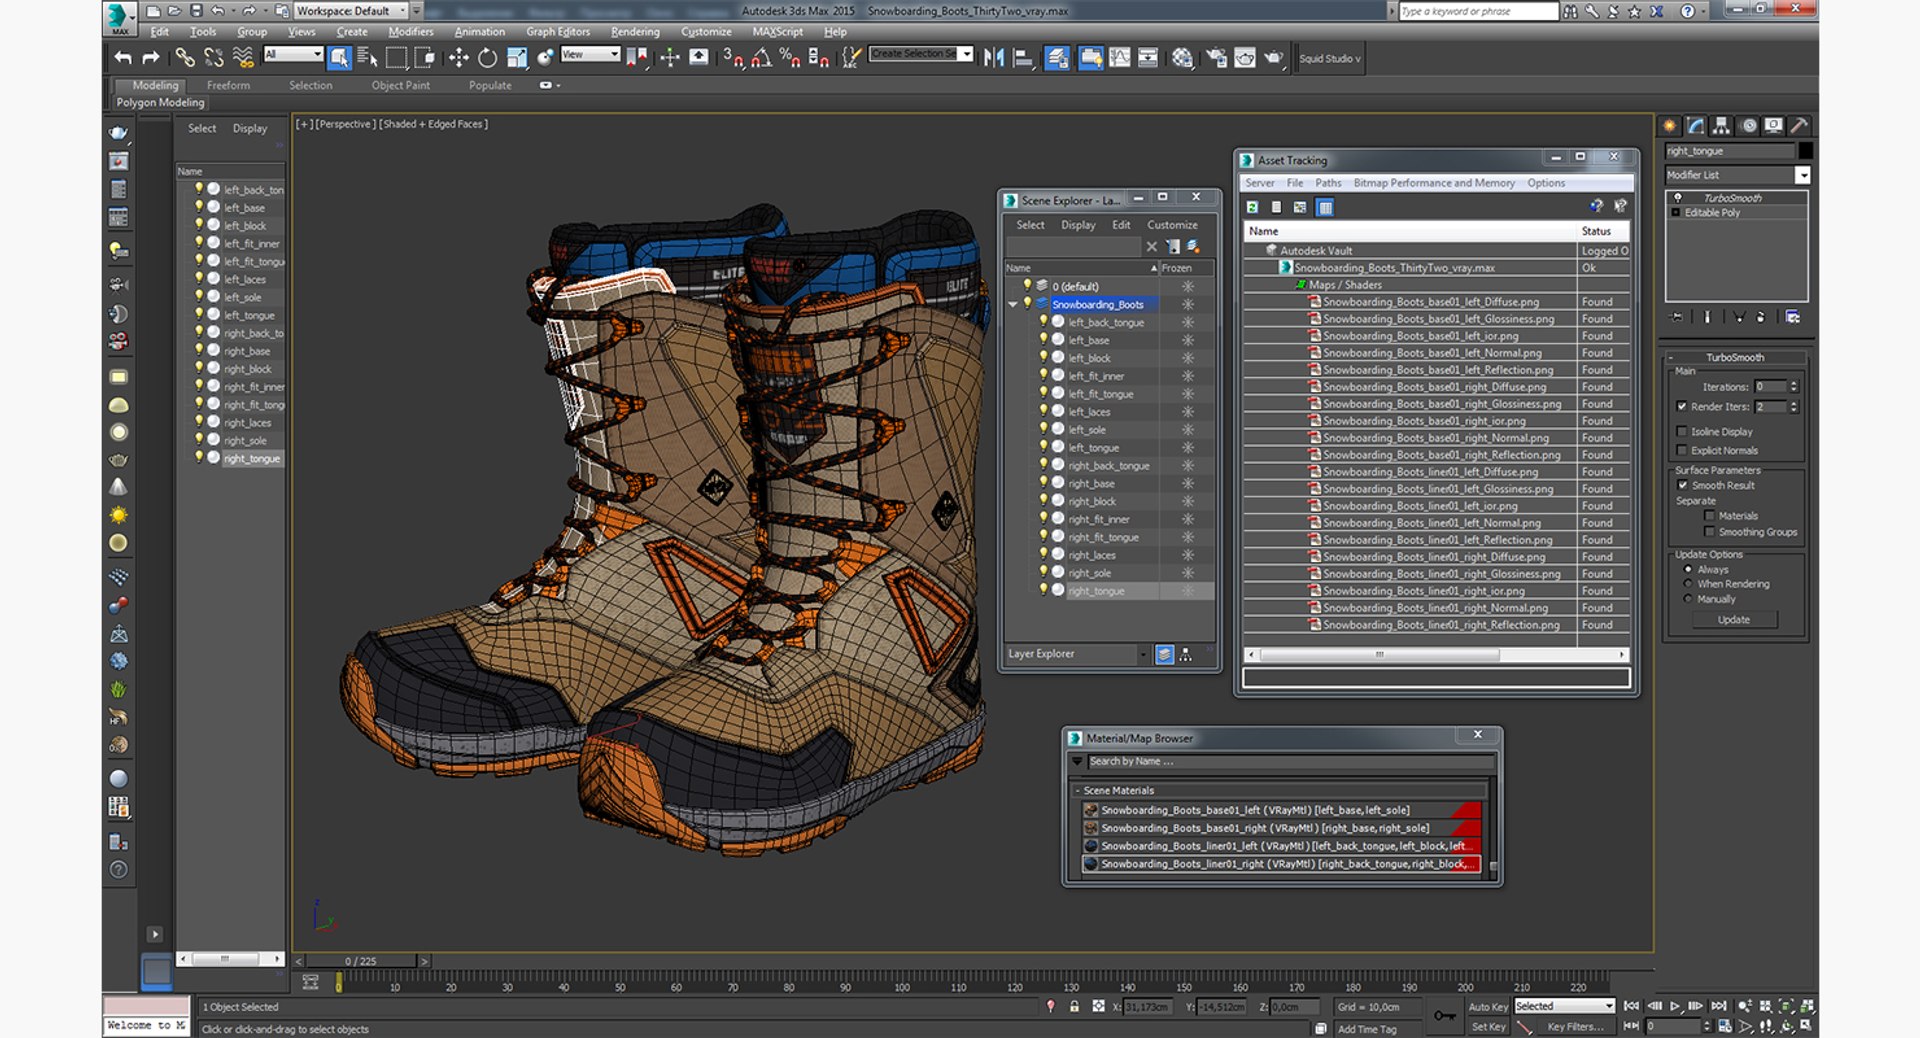
Task: Open Paths menu in Asset Tracking
Action: pyautogui.click(x=1328, y=183)
